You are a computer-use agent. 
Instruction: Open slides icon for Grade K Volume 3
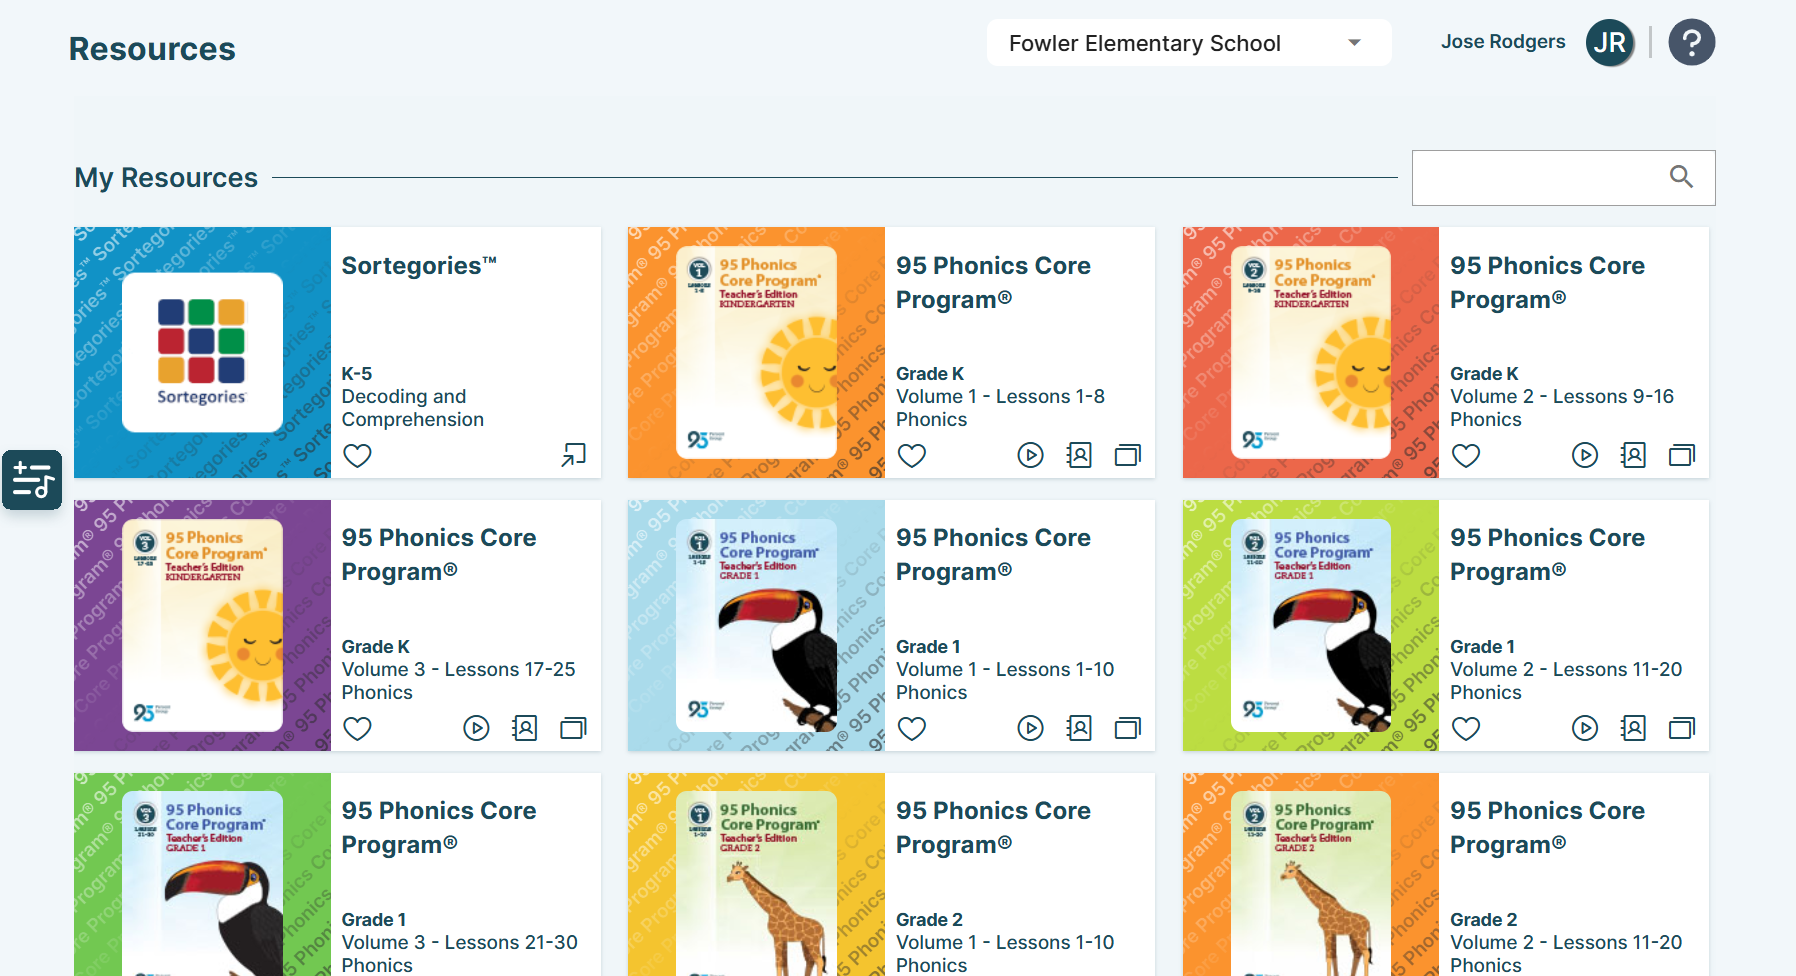[x=574, y=728]
